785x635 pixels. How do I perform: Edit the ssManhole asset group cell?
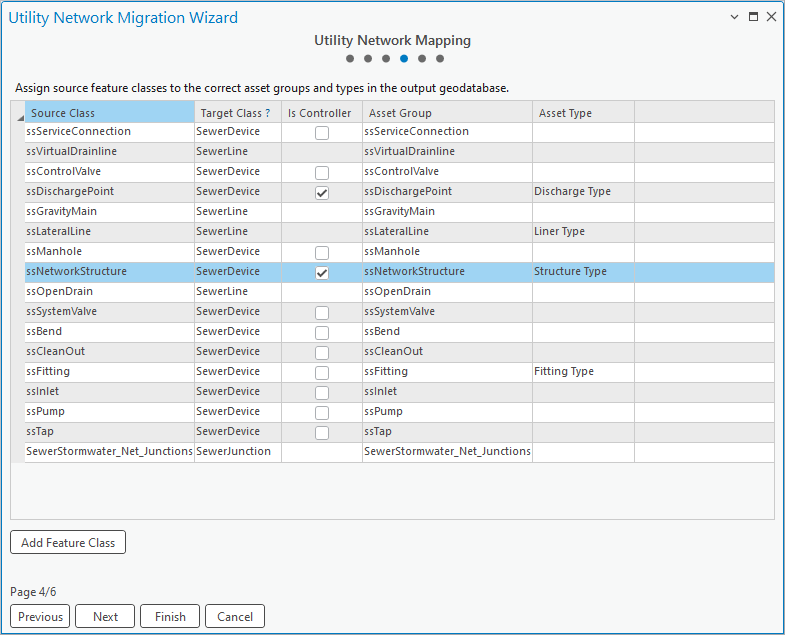(448, 252)
